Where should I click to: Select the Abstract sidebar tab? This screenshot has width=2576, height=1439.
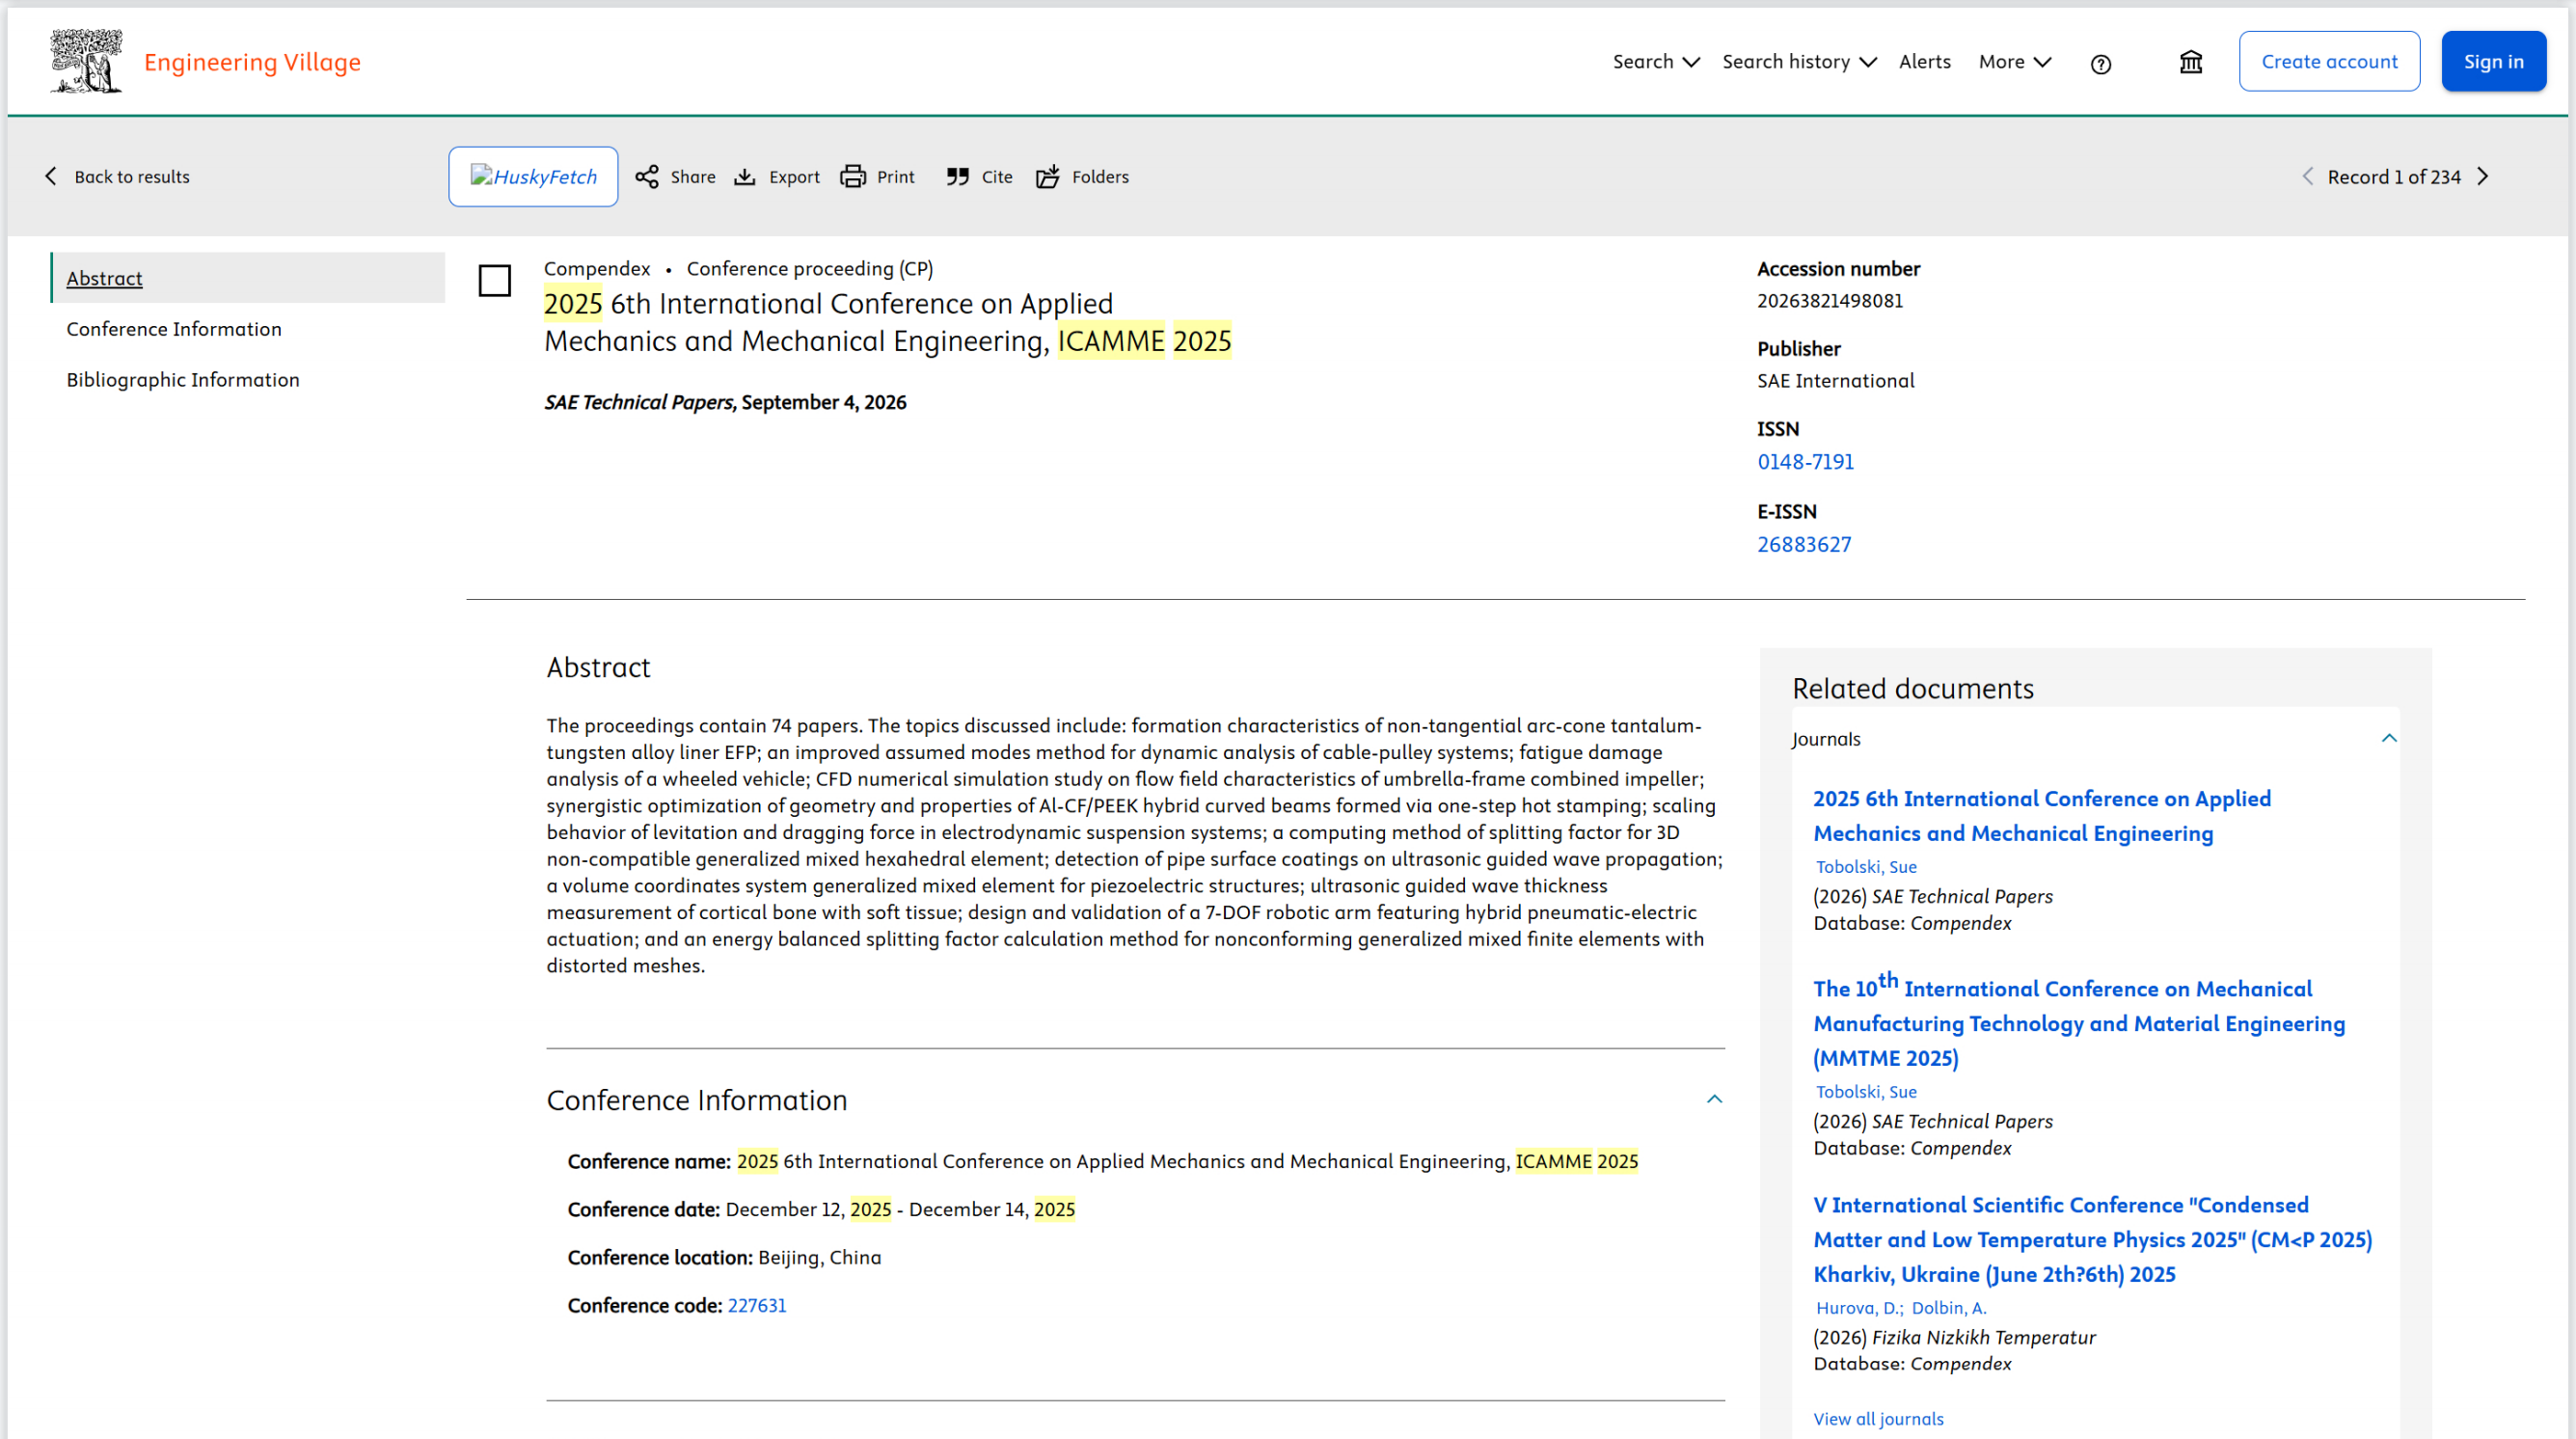click(248, 278)
